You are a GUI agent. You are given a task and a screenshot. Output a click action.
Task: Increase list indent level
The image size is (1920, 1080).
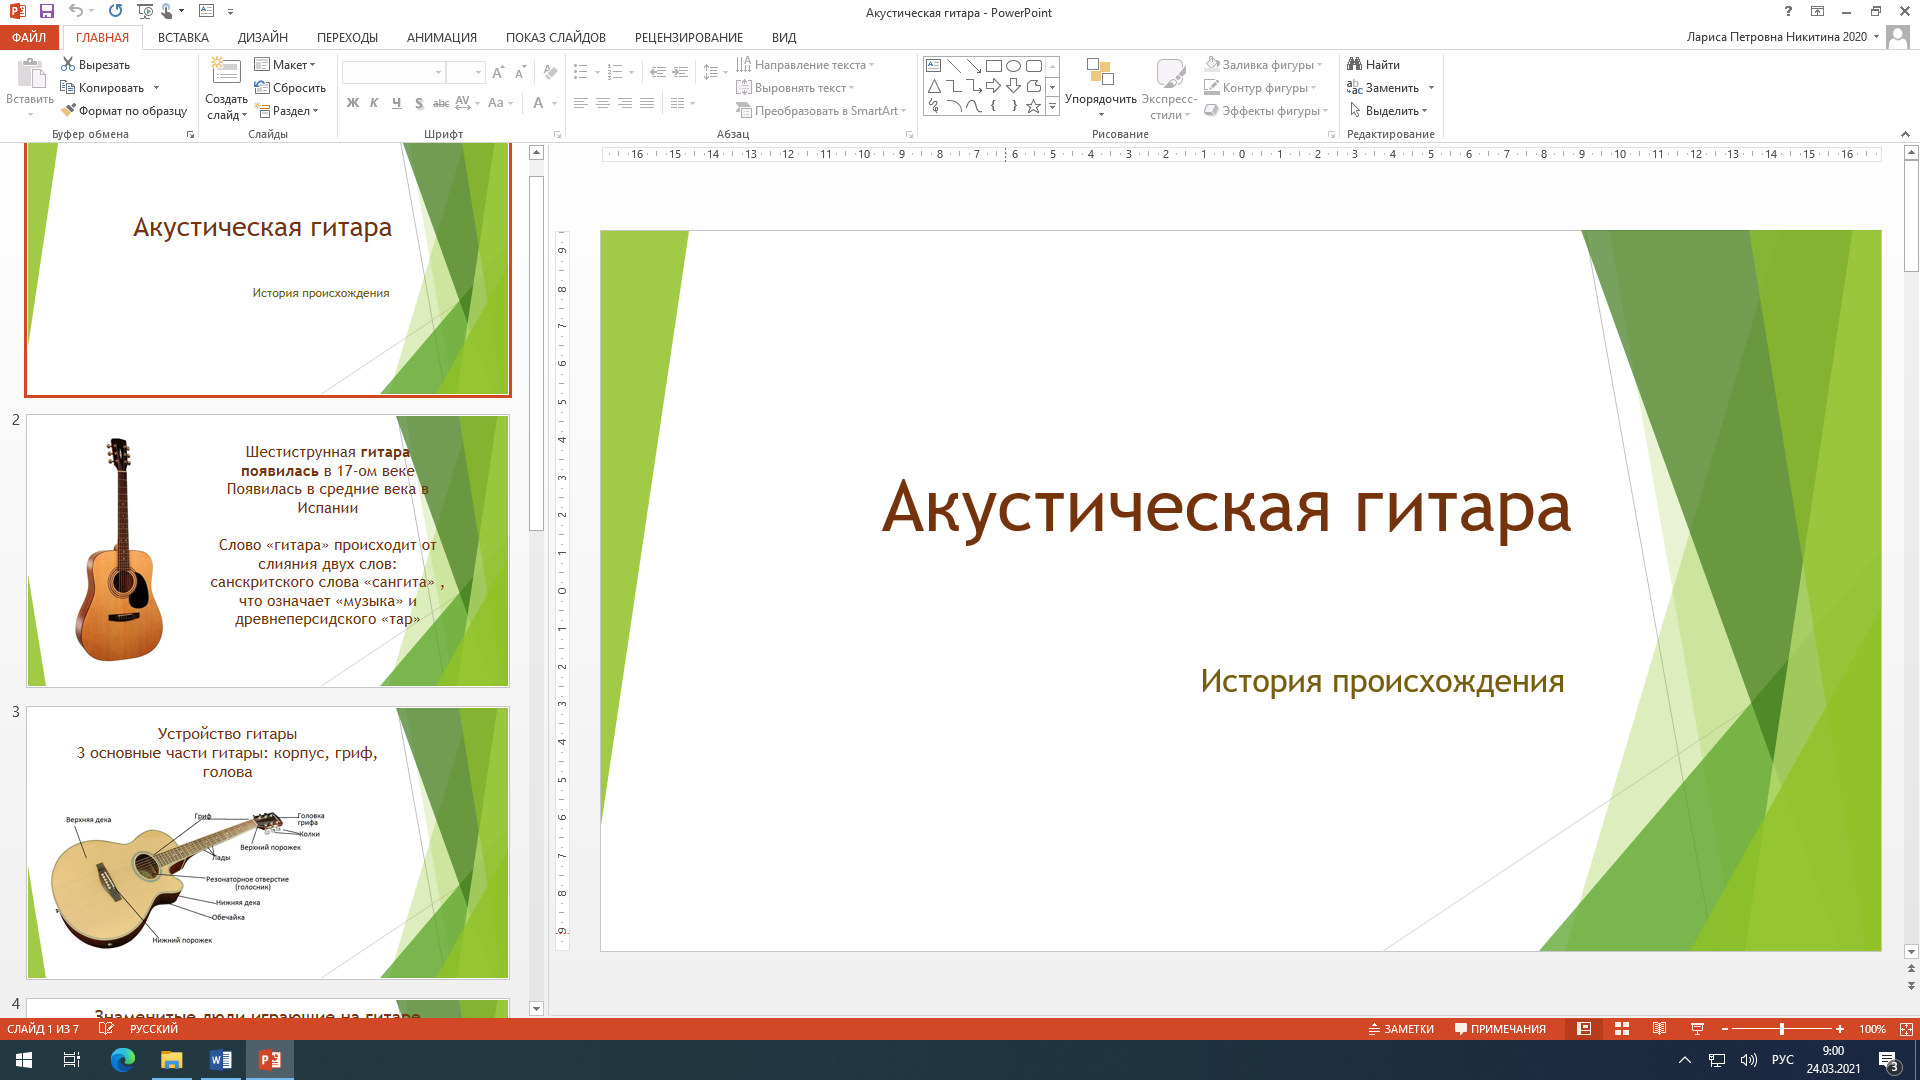pos(680,73)
